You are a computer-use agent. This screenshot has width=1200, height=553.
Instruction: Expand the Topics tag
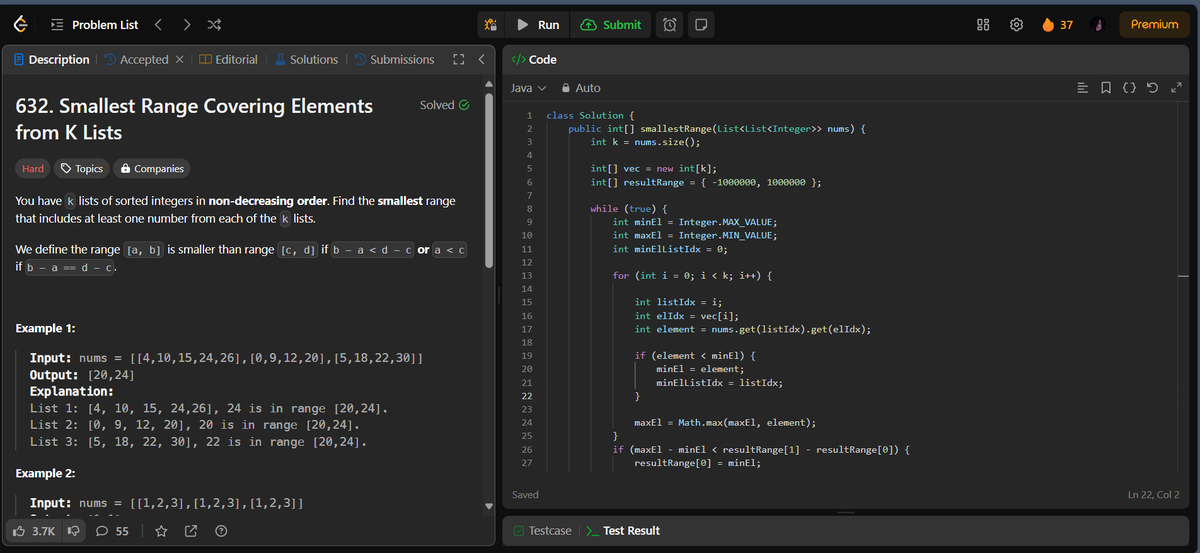pyautogui.click(x=82, y=169)
